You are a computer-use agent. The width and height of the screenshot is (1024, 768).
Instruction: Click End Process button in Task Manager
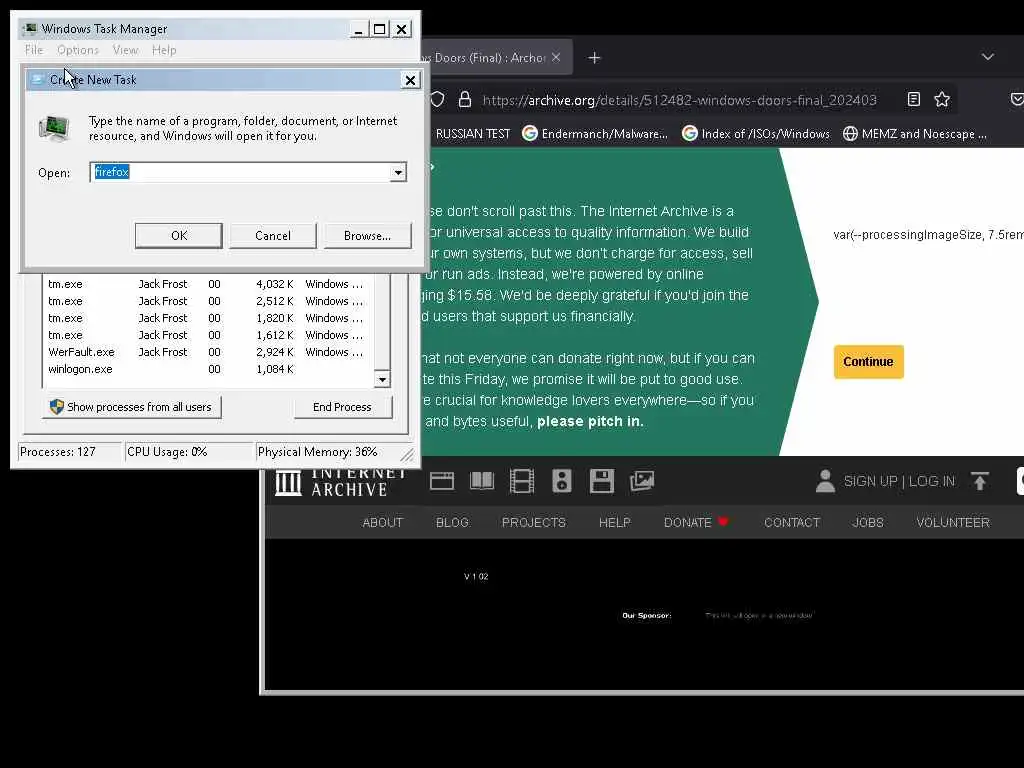342,407
